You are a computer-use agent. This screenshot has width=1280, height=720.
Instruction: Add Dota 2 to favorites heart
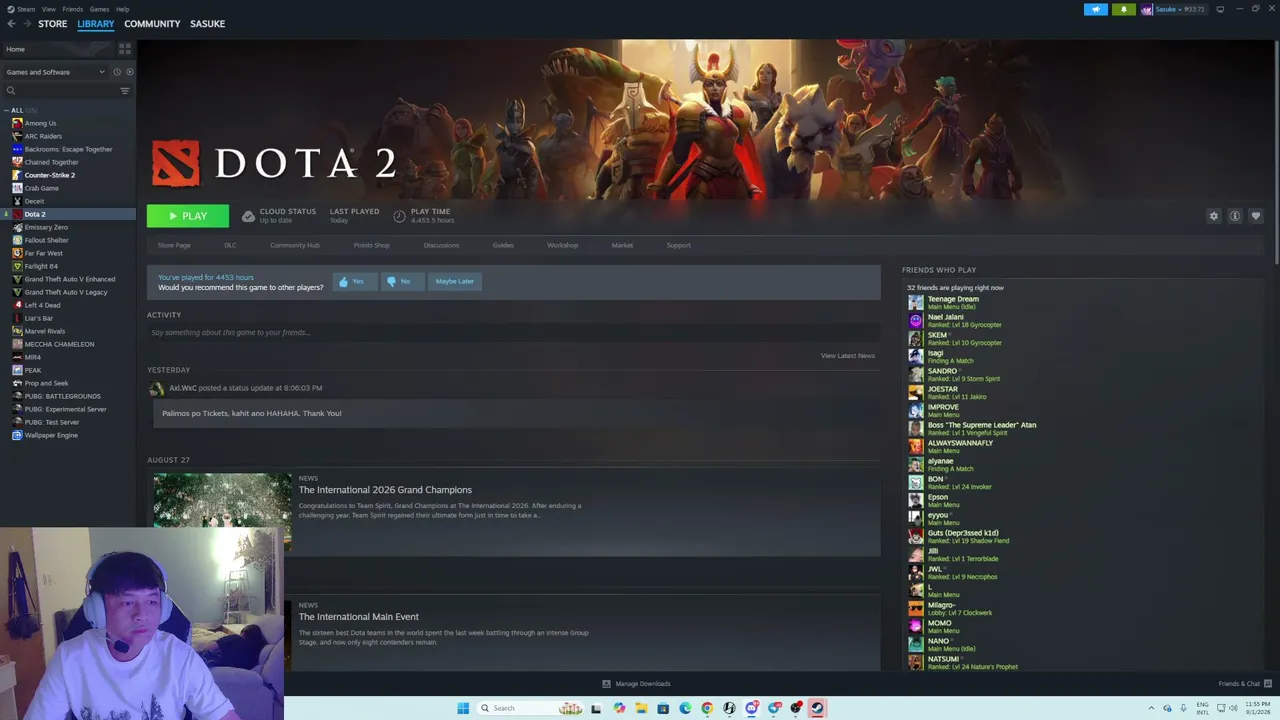coord(1256,216)
